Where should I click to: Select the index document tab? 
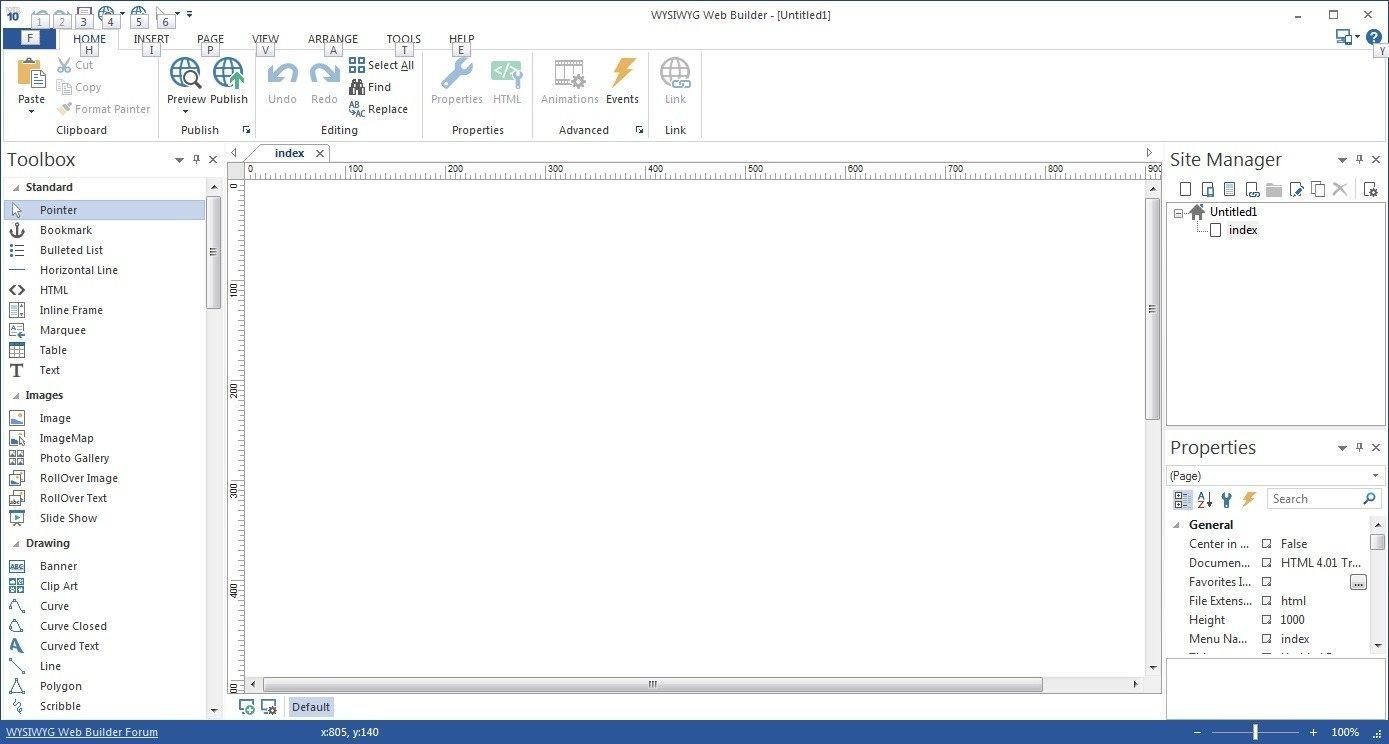[290, 153]
